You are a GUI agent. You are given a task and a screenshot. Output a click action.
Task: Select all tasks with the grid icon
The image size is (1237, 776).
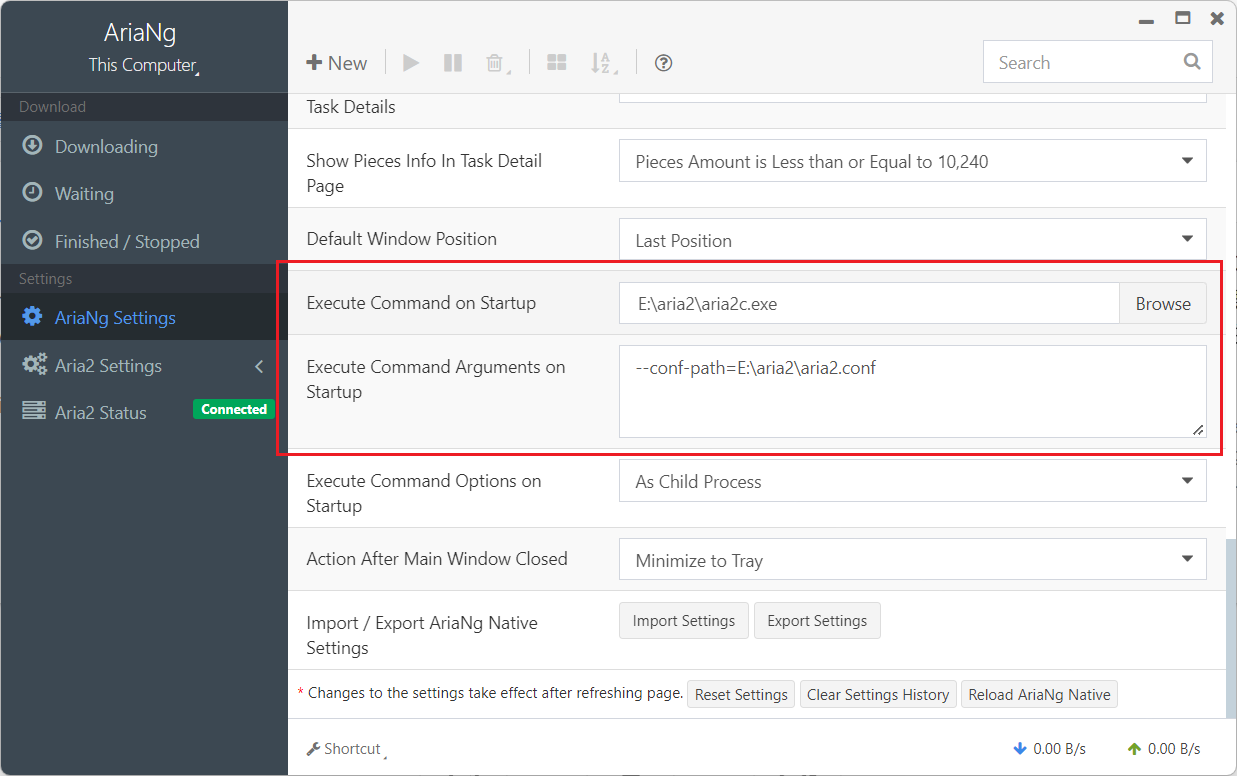point(557,61)
